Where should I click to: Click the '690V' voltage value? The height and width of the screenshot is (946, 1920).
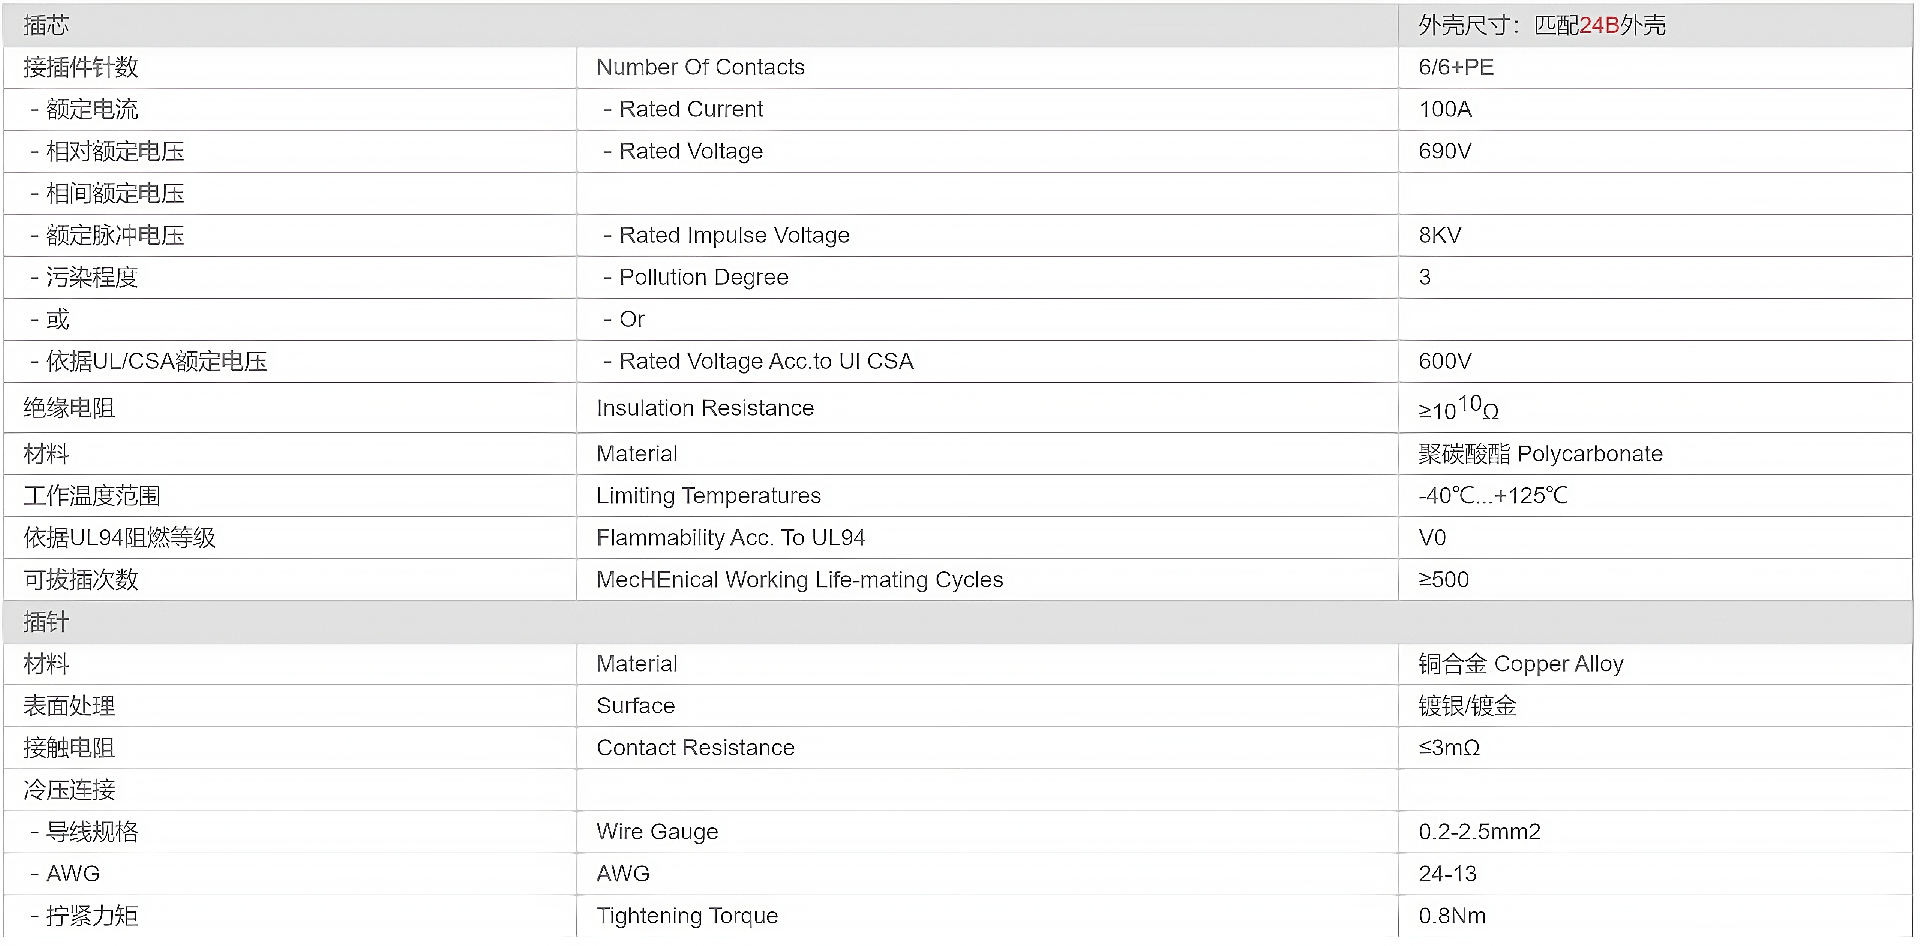point(1445,151)
